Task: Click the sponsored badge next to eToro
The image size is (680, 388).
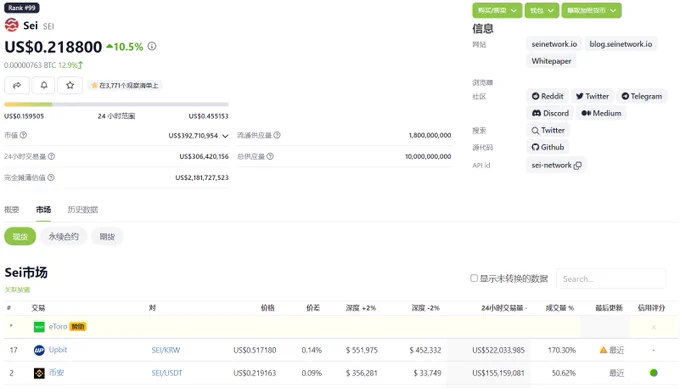Action: (78, 326)
